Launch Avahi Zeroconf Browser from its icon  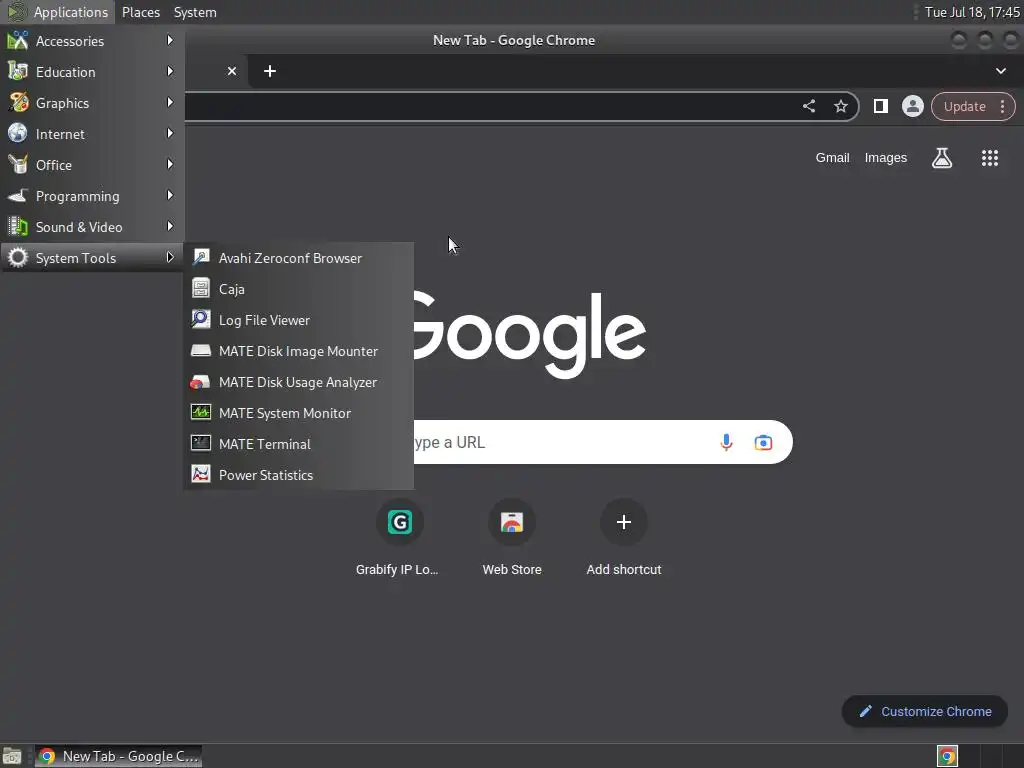click(x=200, y=258)
